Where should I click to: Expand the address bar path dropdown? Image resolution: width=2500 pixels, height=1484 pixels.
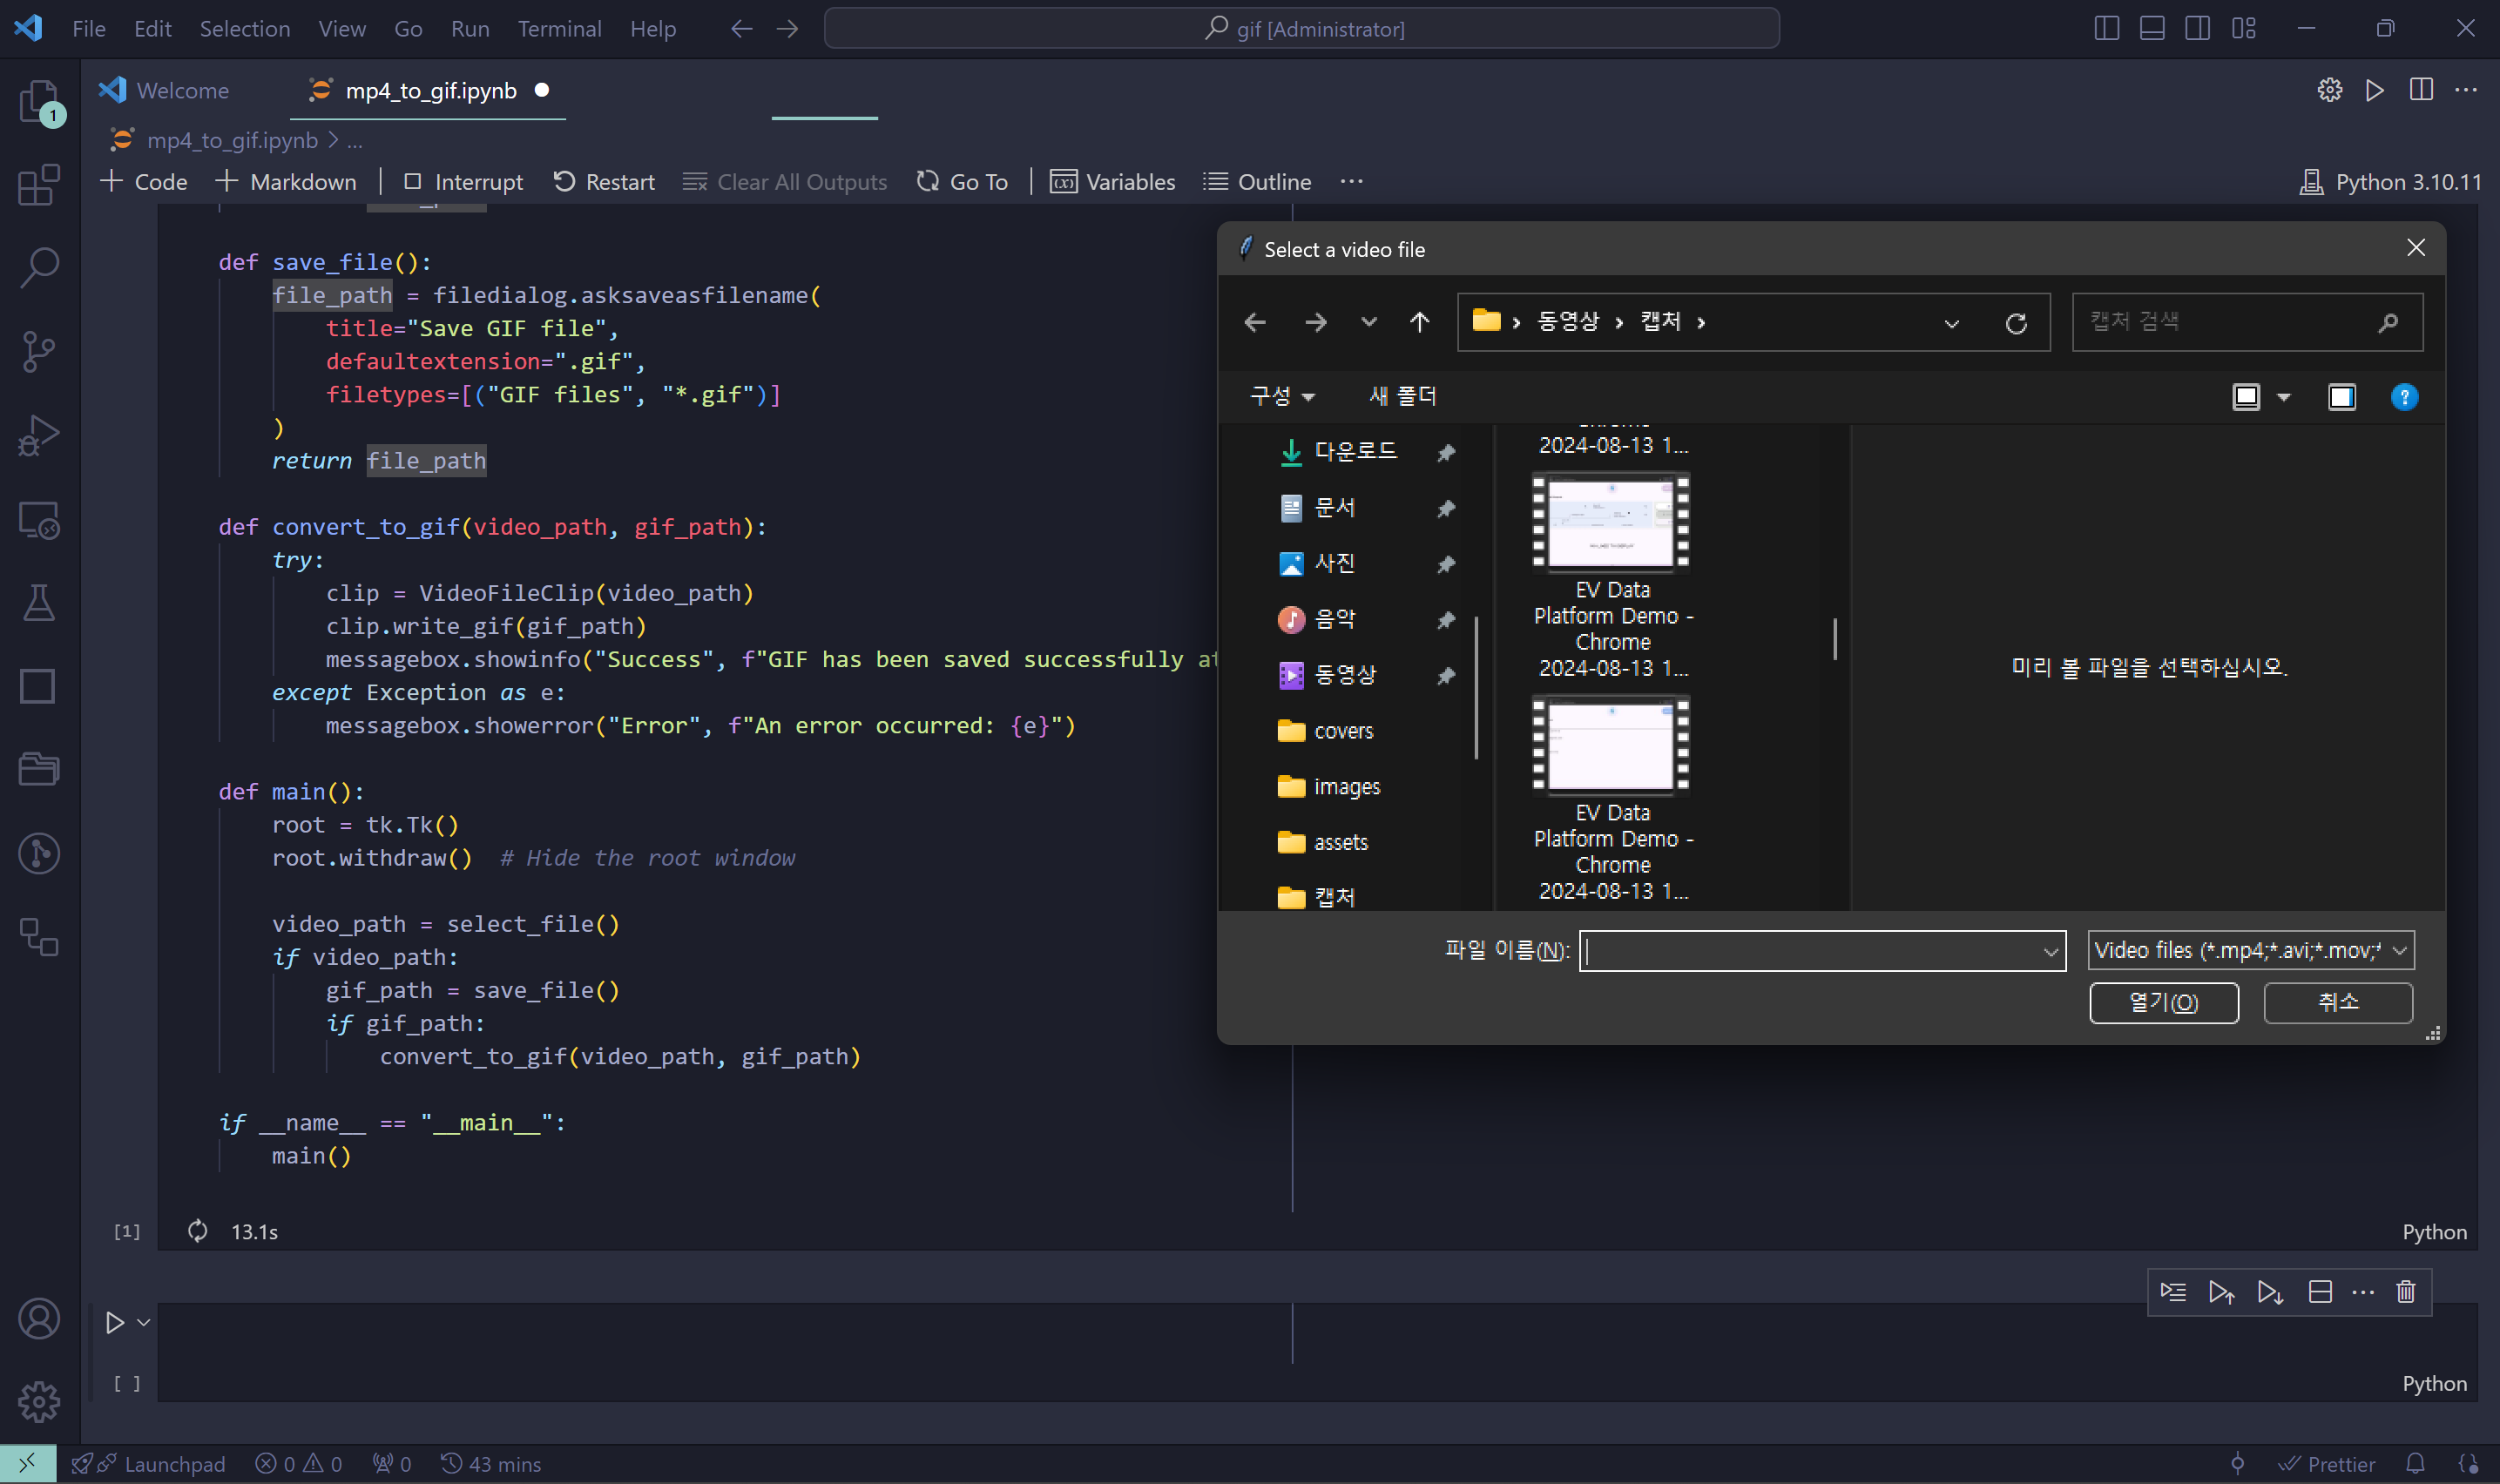[x=1950, y=322]
